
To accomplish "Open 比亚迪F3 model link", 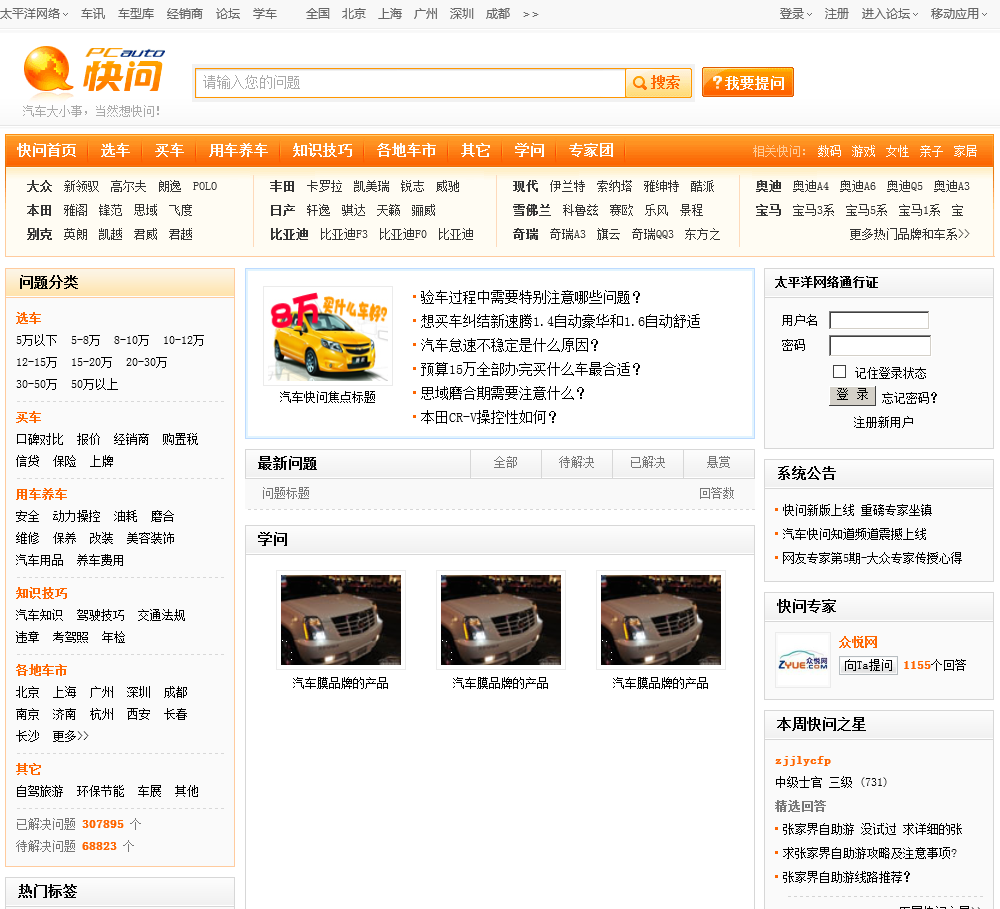I will (x=344, y=234).
